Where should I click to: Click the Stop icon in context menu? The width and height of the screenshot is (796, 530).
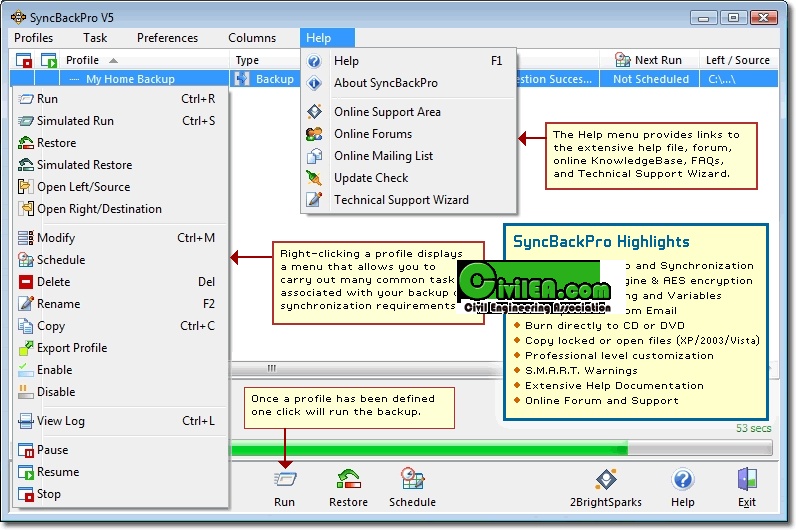[x=26, y=494]
